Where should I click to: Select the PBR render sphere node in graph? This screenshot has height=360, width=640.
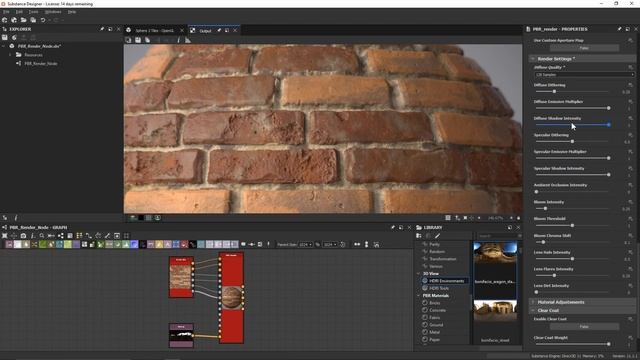[231, 298]
